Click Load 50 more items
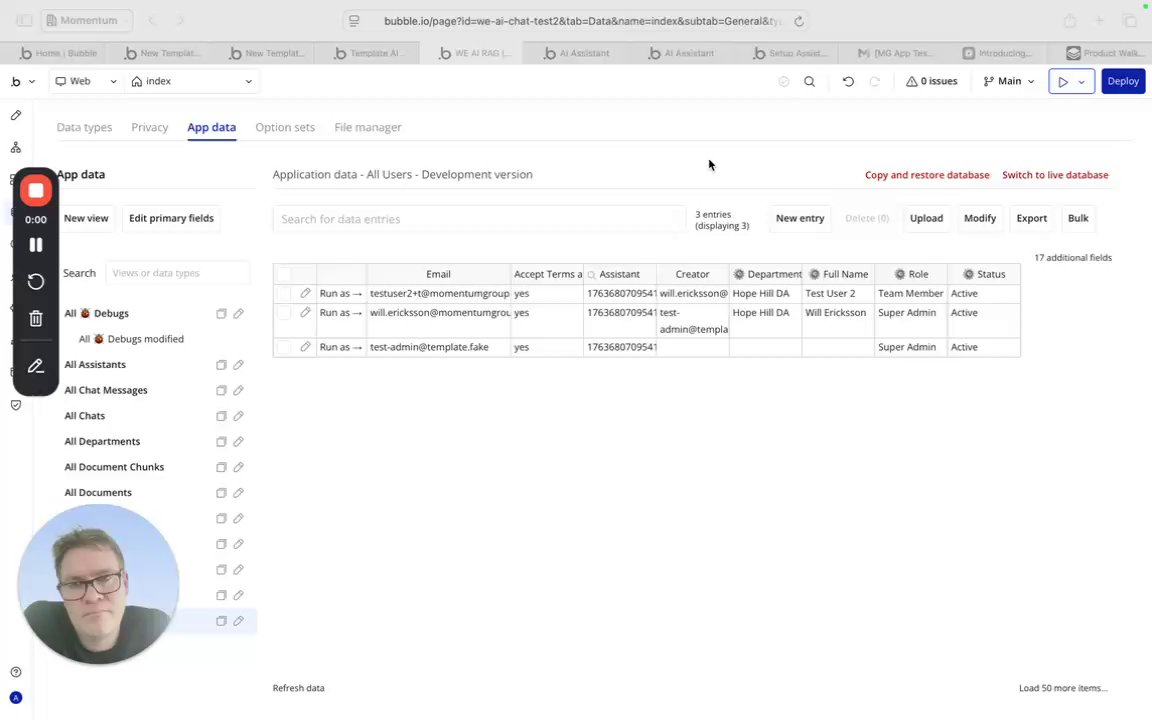Image resolution: width=1152 pixels, height=720 pixels. click(x=1062, y=688)
